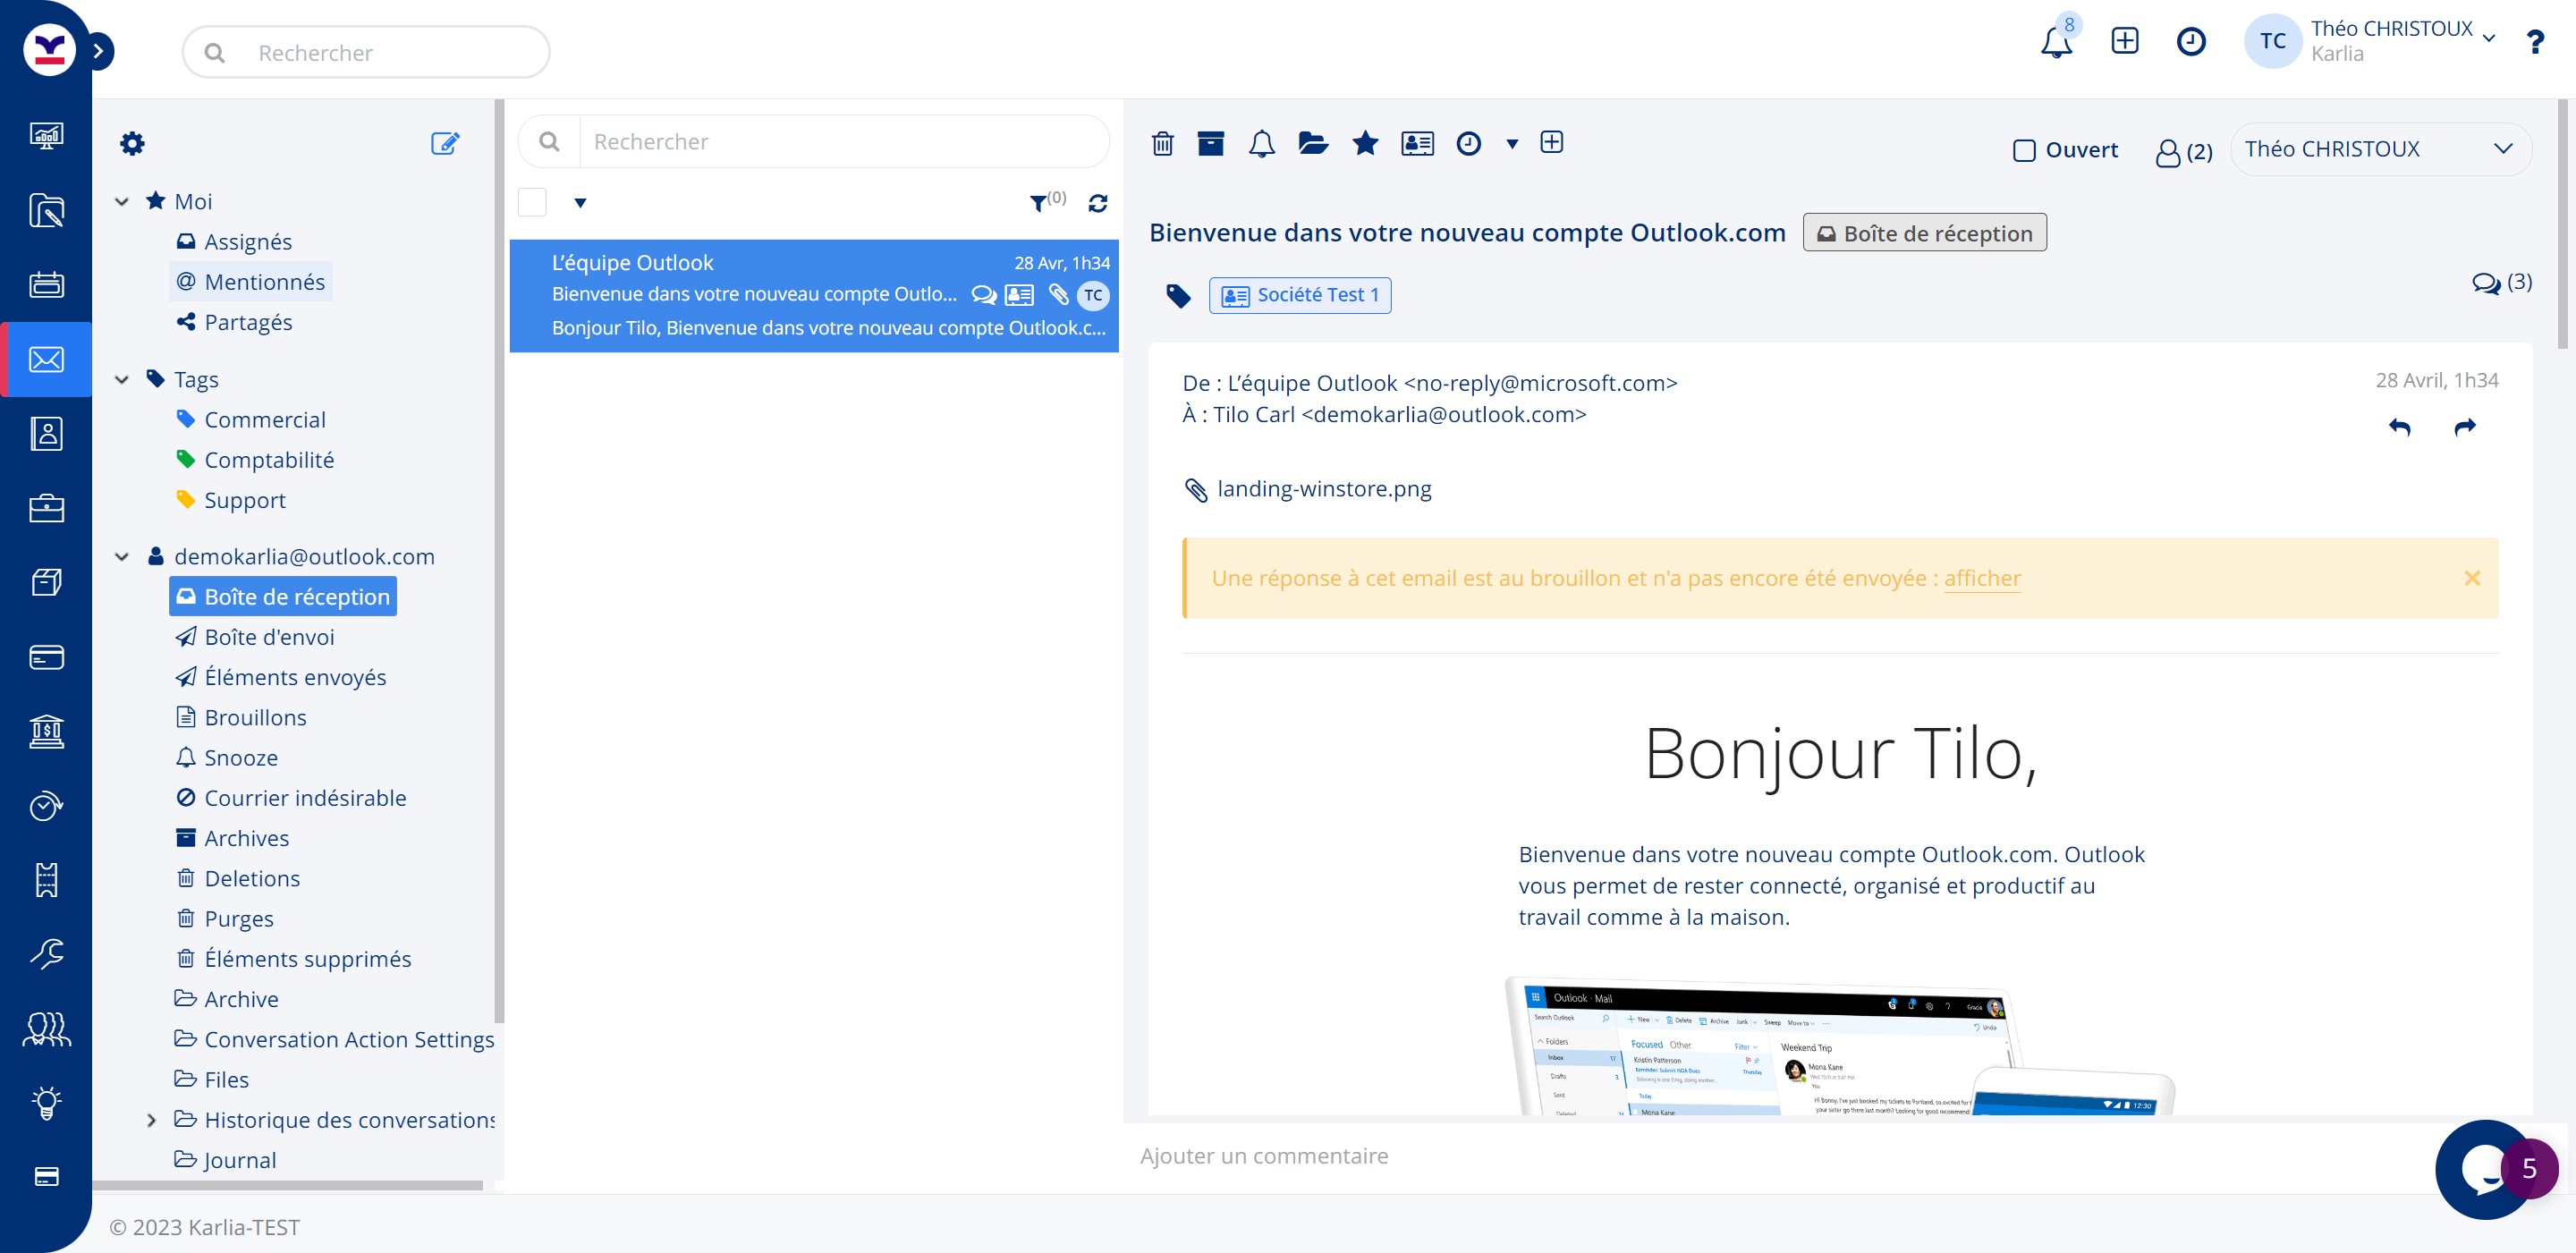This screenshot has width=2576, height=1253.
Task: Click the snooze bell icon in email toolbar
Action: pyautogui.click(x=1262, y=144)
